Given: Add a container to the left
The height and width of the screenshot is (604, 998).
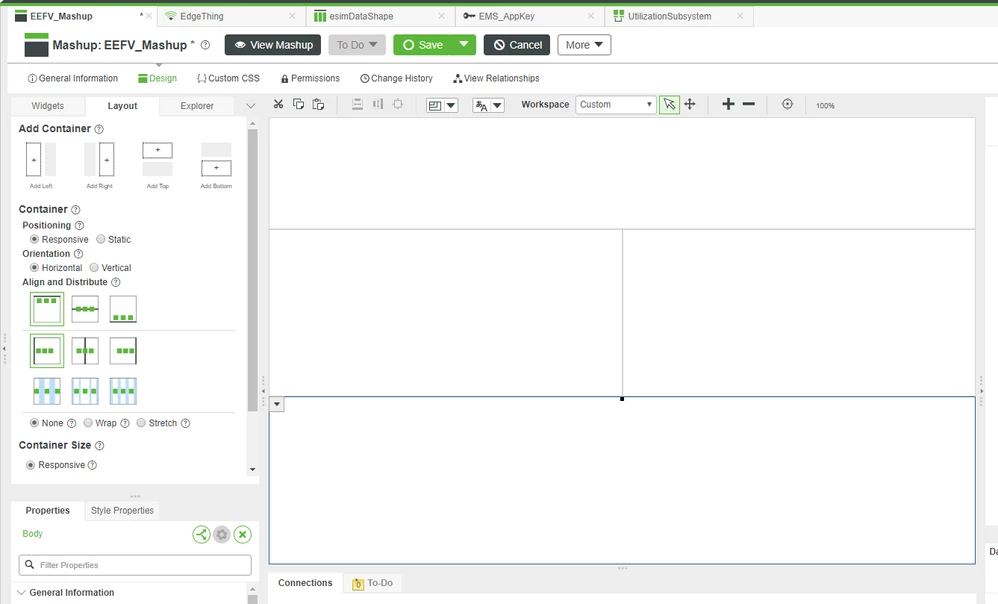Looking at the screenshot, I should (41, 165).
